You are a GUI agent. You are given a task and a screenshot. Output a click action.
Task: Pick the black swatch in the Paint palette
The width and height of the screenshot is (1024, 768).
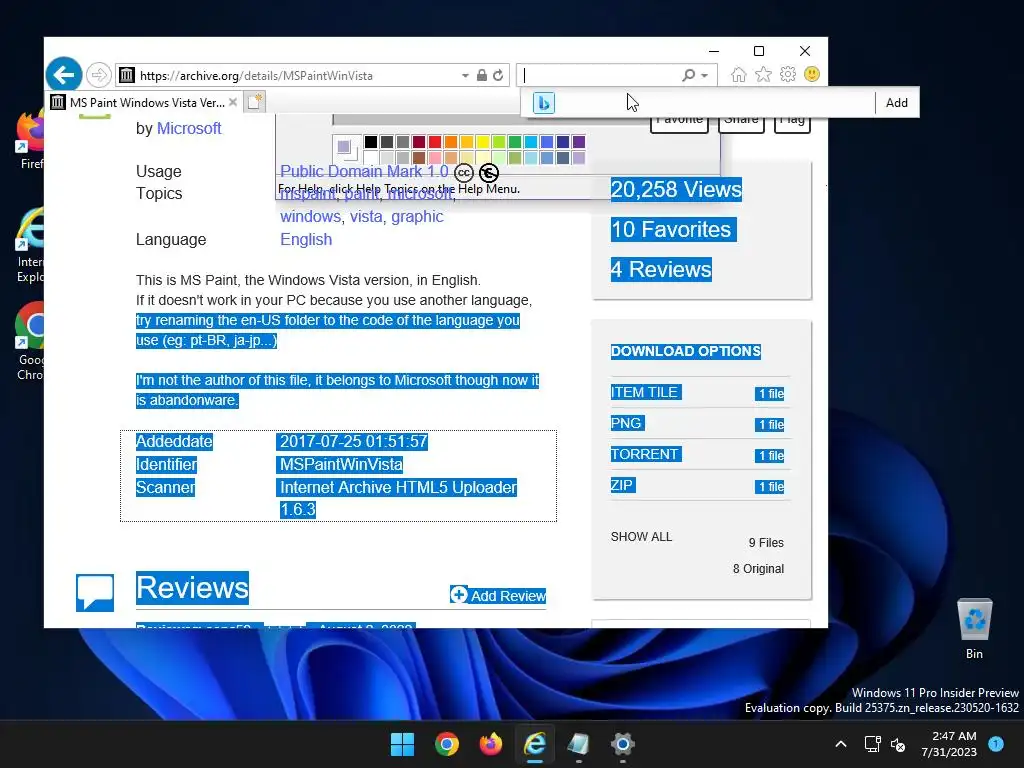(x=370, y=142)
